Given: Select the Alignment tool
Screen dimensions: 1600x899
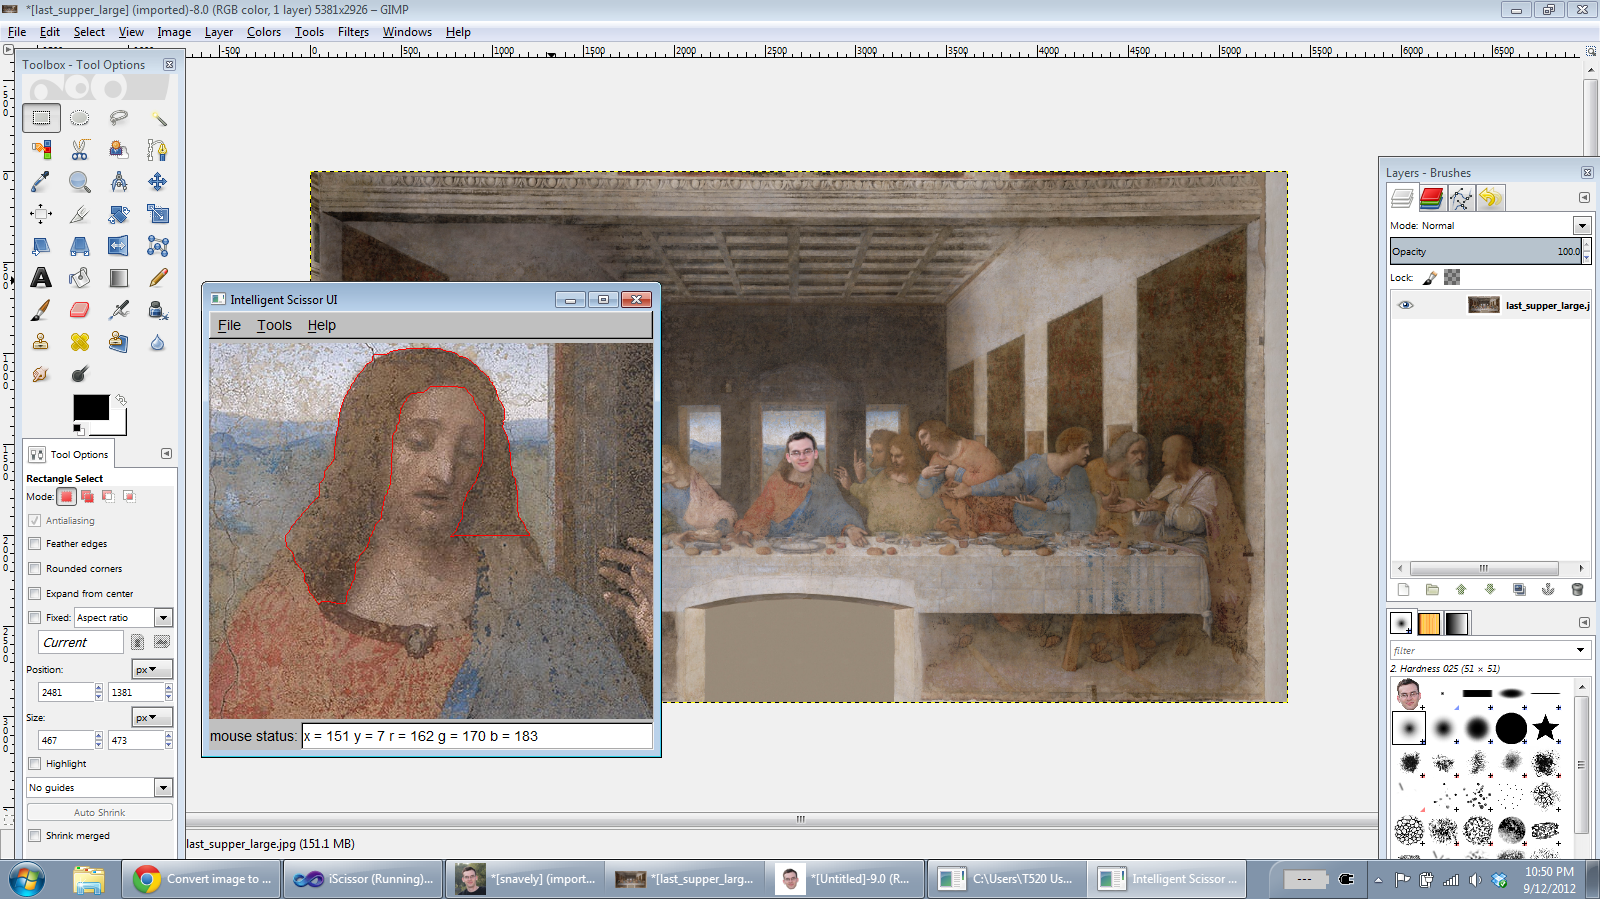Looking at the screenshot, I should [x=41, y=214].
